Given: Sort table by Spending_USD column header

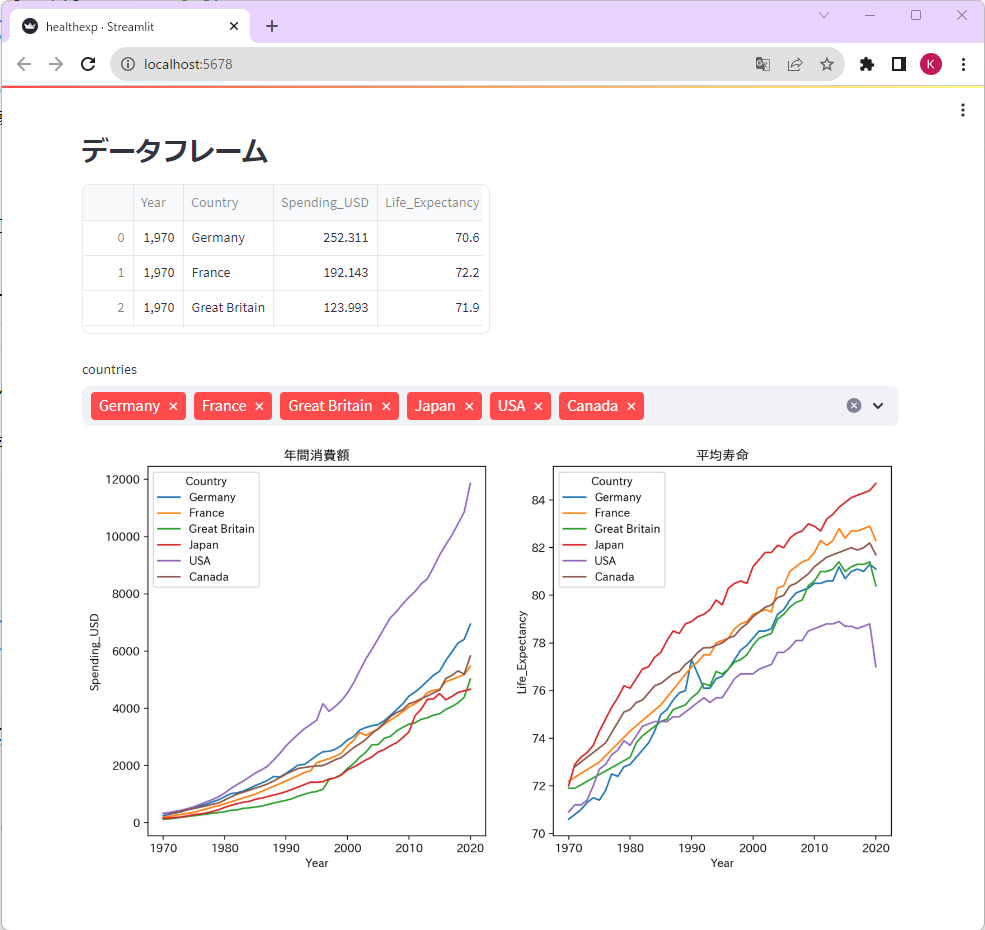Looking at the screenshot, I should pos(325,202).
